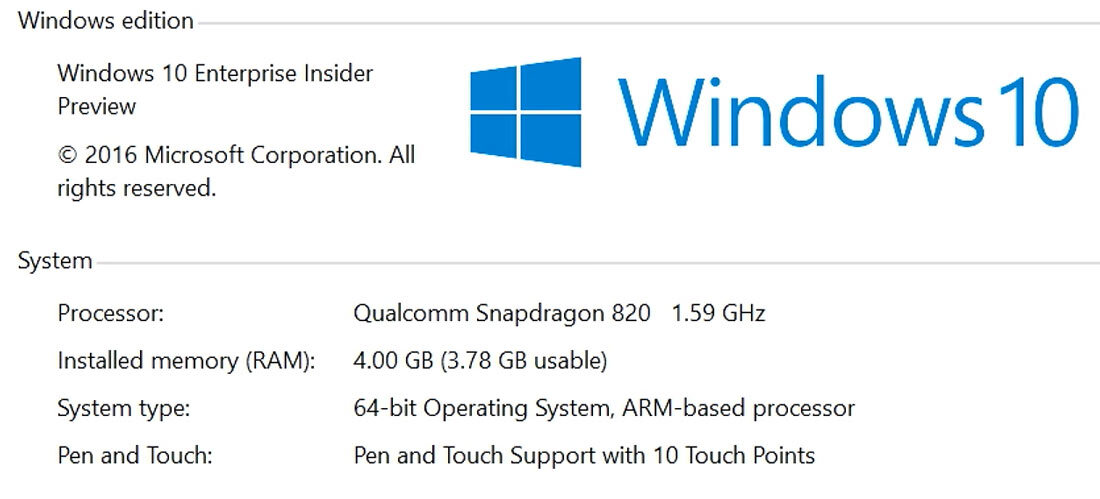Viewport: 1100px width, 499px height.
Task: Click the System type label
Action: 123,408
